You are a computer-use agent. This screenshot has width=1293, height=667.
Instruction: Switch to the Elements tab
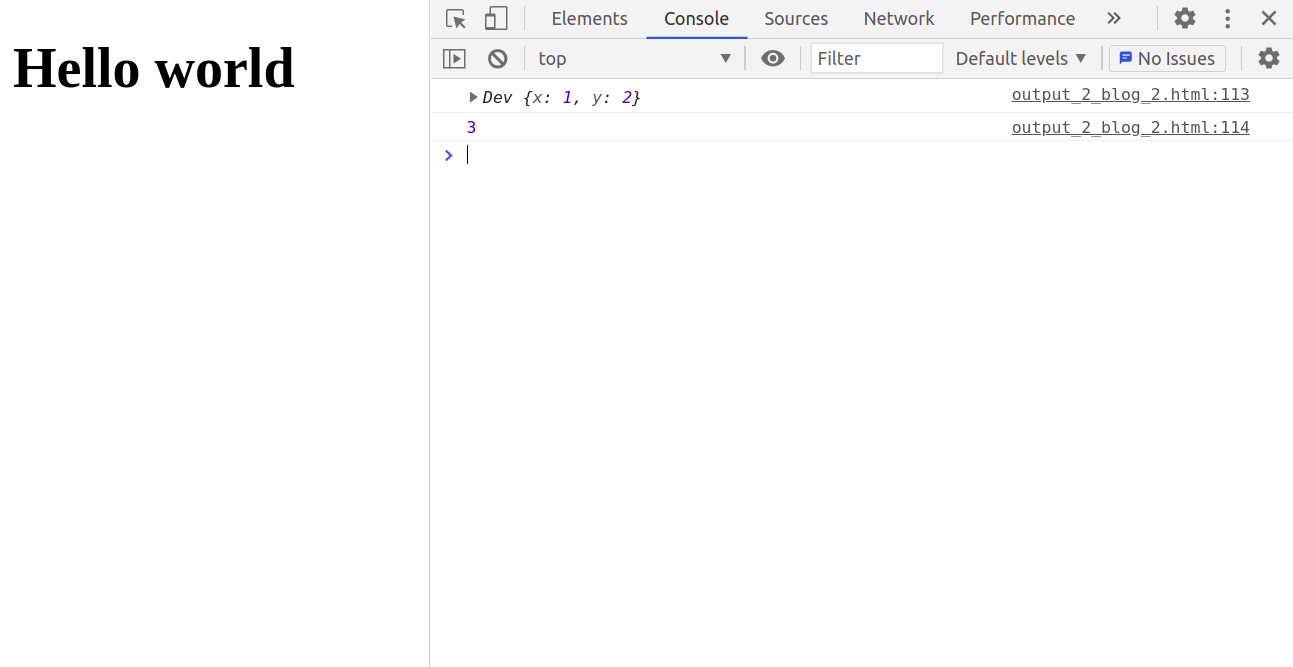[589, 19]
